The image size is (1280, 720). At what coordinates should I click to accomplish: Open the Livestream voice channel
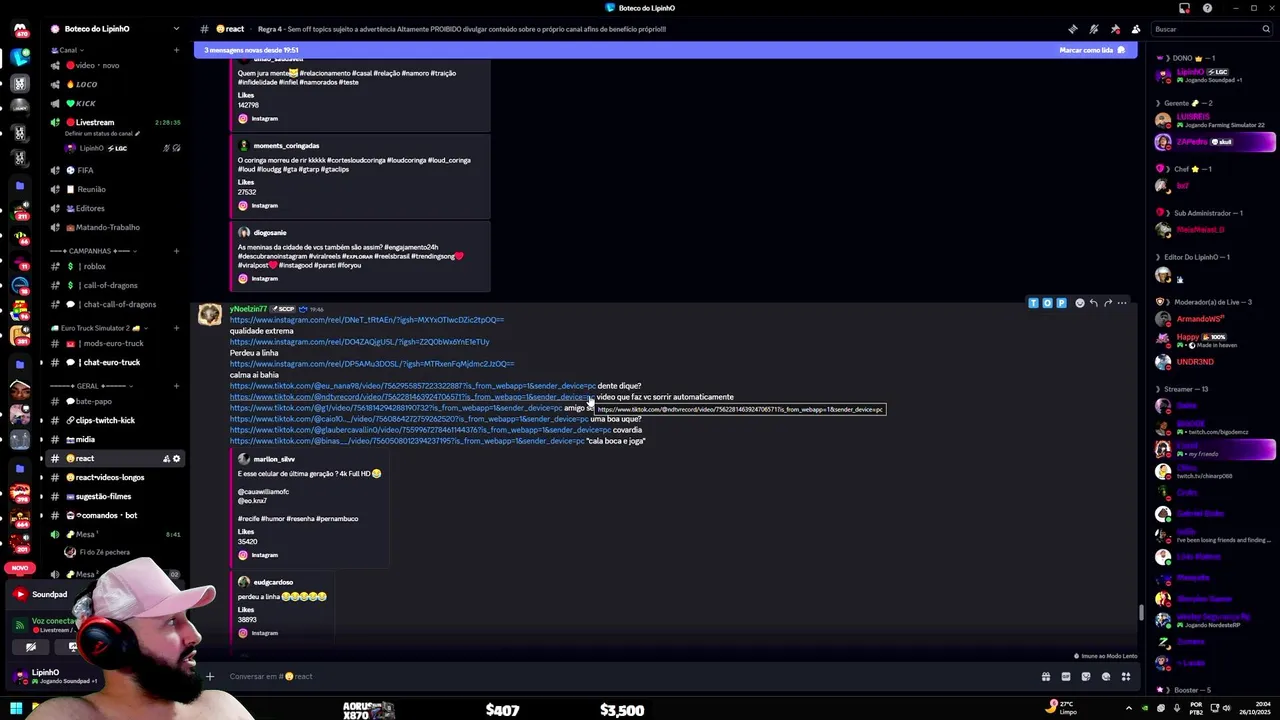click(115, 122)
